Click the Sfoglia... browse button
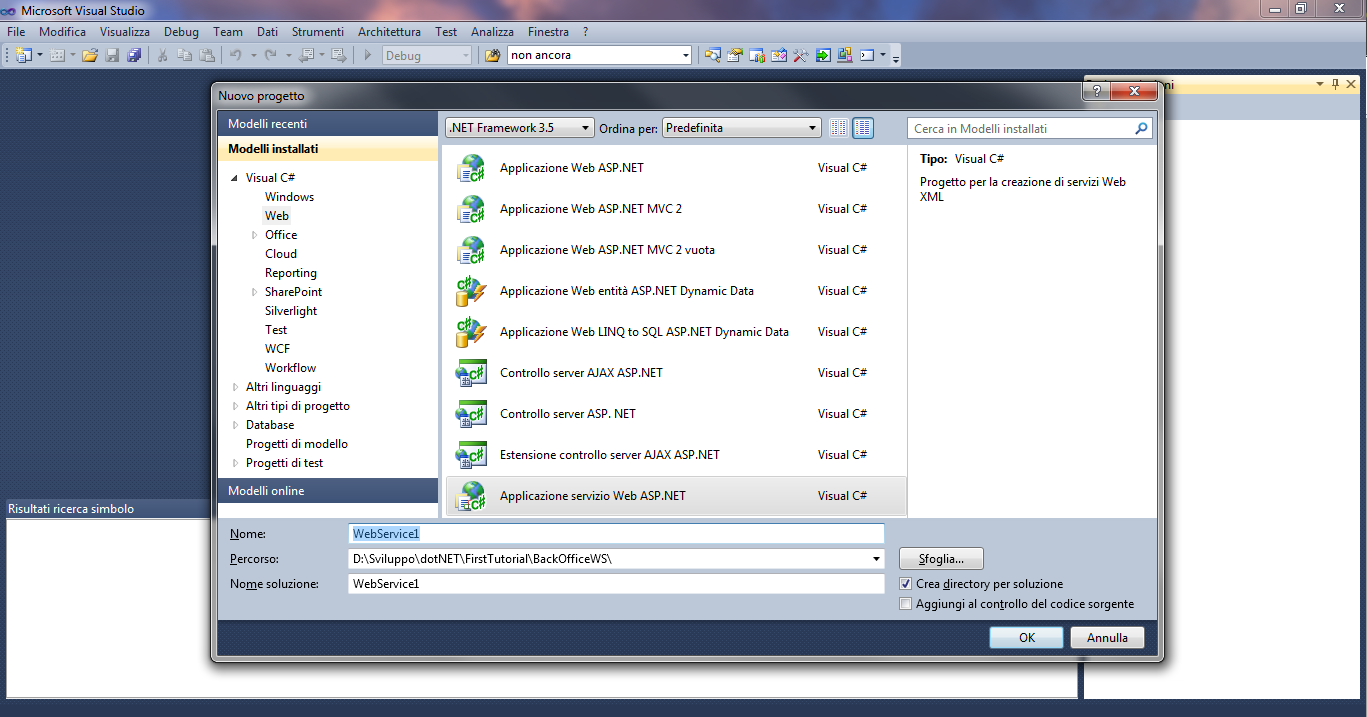This screenshot has height=717, width=1367. (941, 559)
